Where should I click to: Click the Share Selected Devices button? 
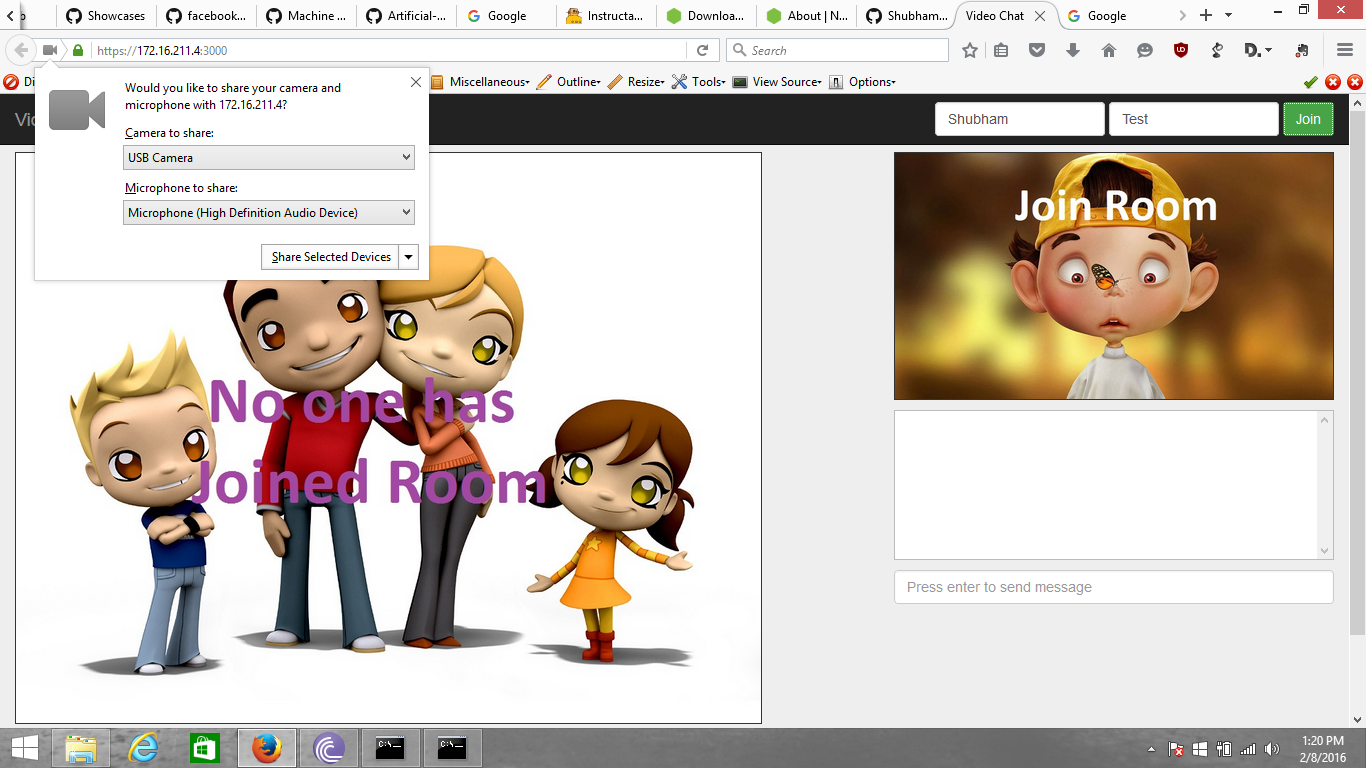pyautogui.click(x=330, y=257)
